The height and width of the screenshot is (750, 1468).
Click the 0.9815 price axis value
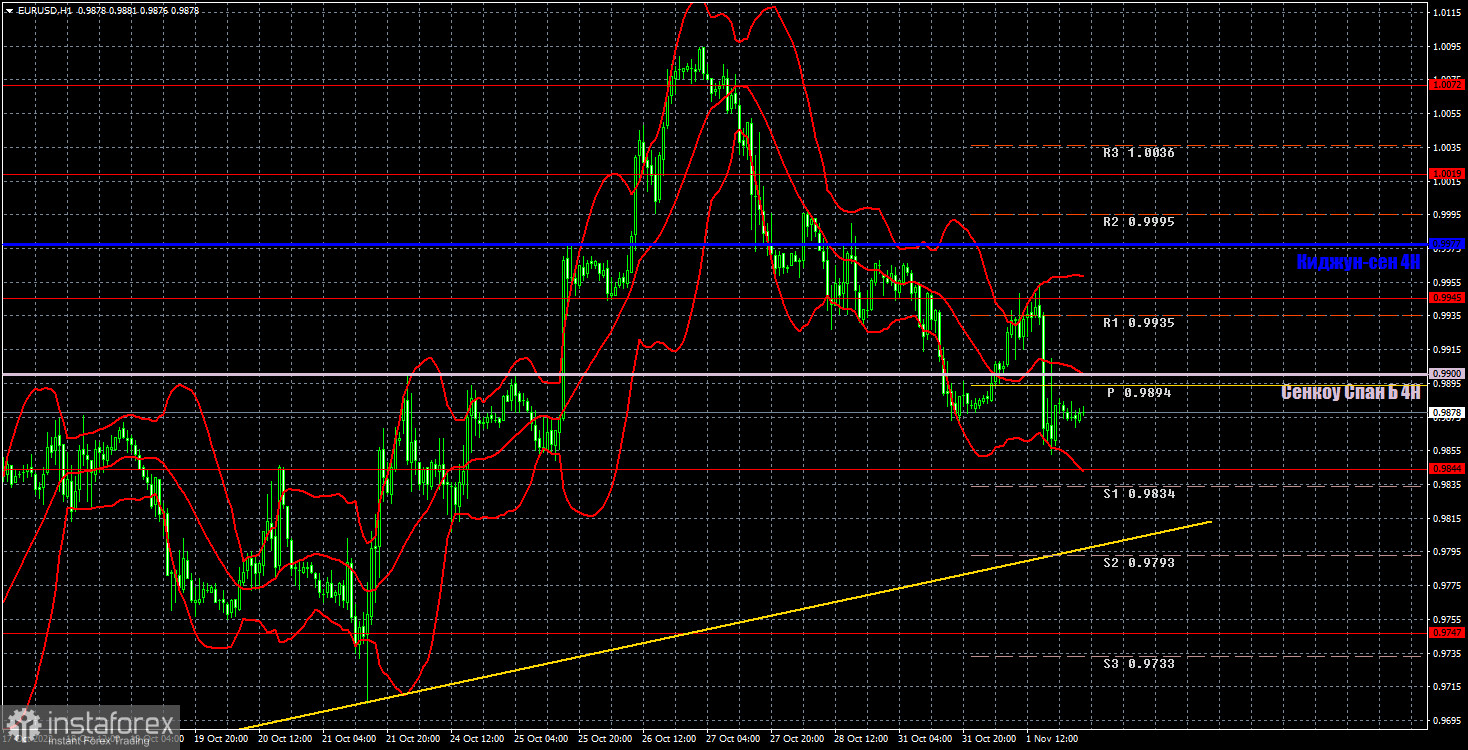point(1447,518)
